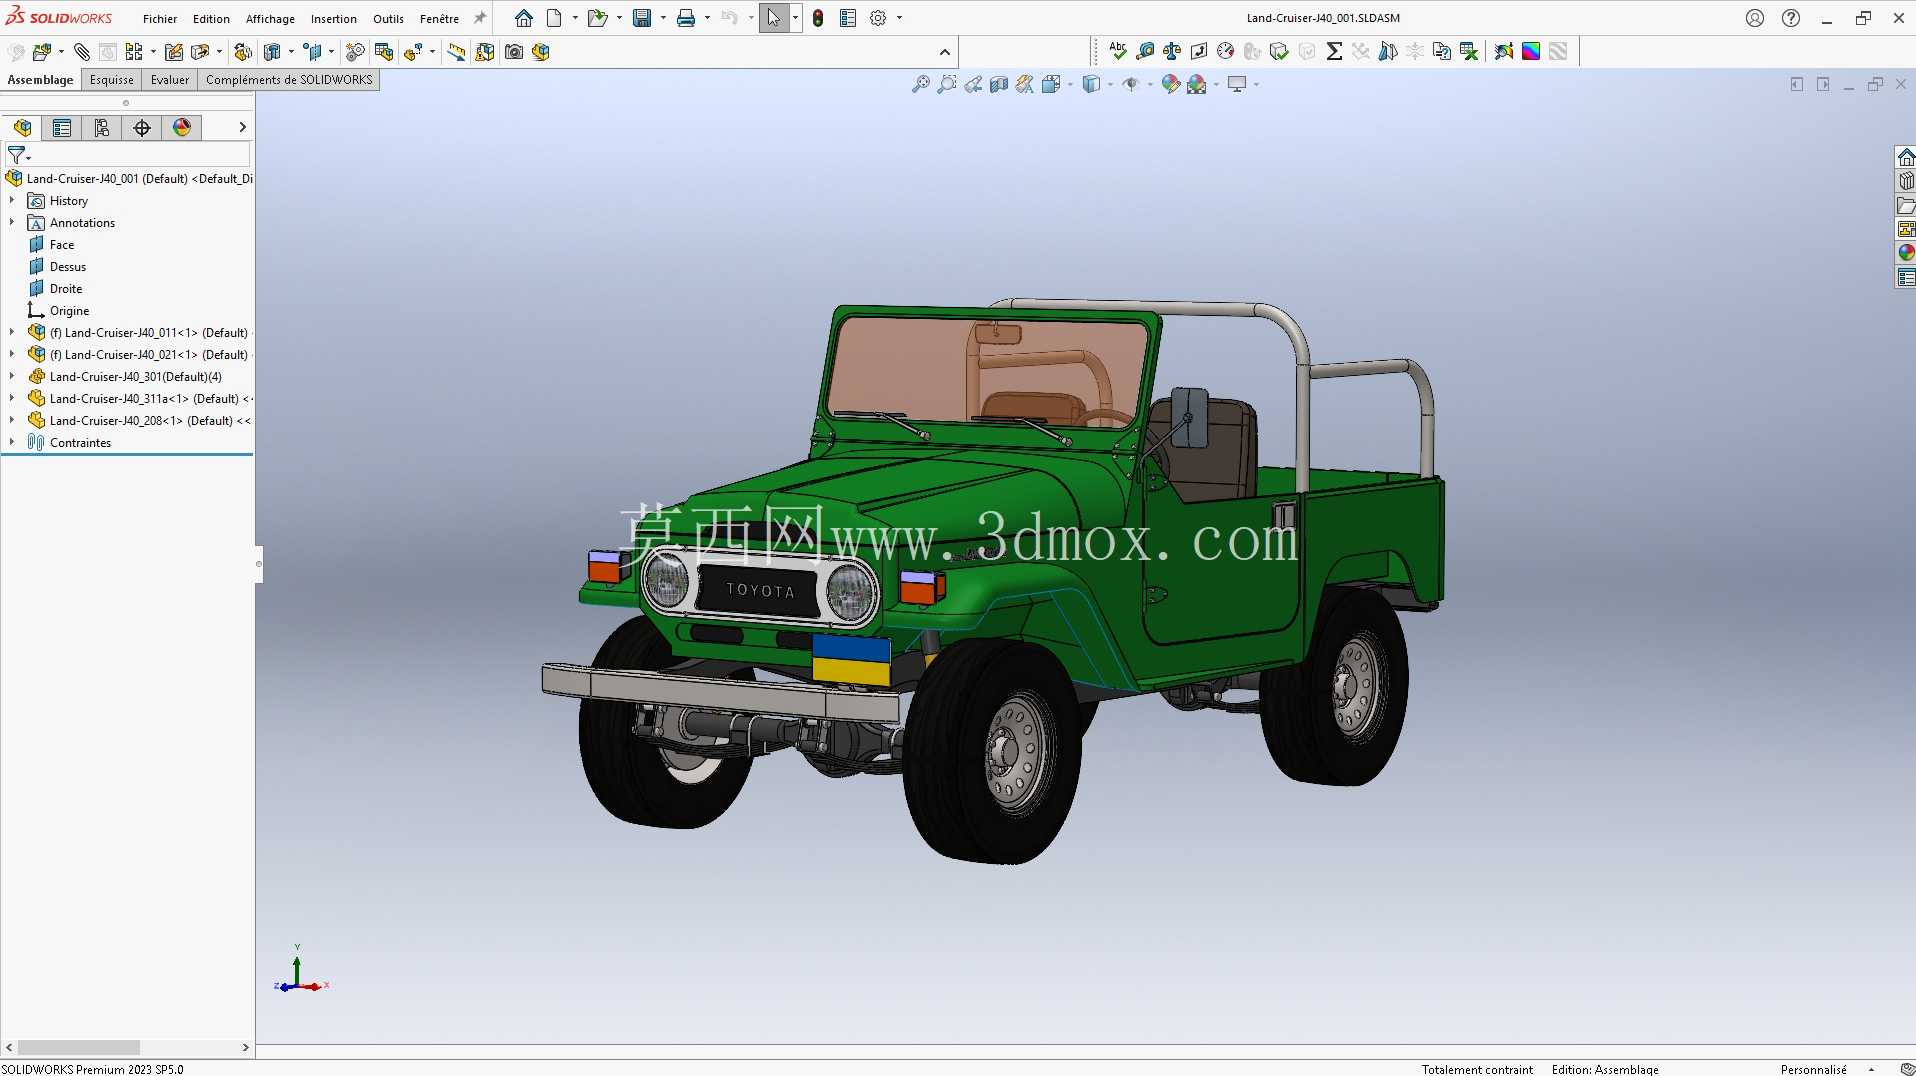This screenshot has width=1916, height=1076.
Task: Switch to the Esquisse tab
Action: coord(111,80)
